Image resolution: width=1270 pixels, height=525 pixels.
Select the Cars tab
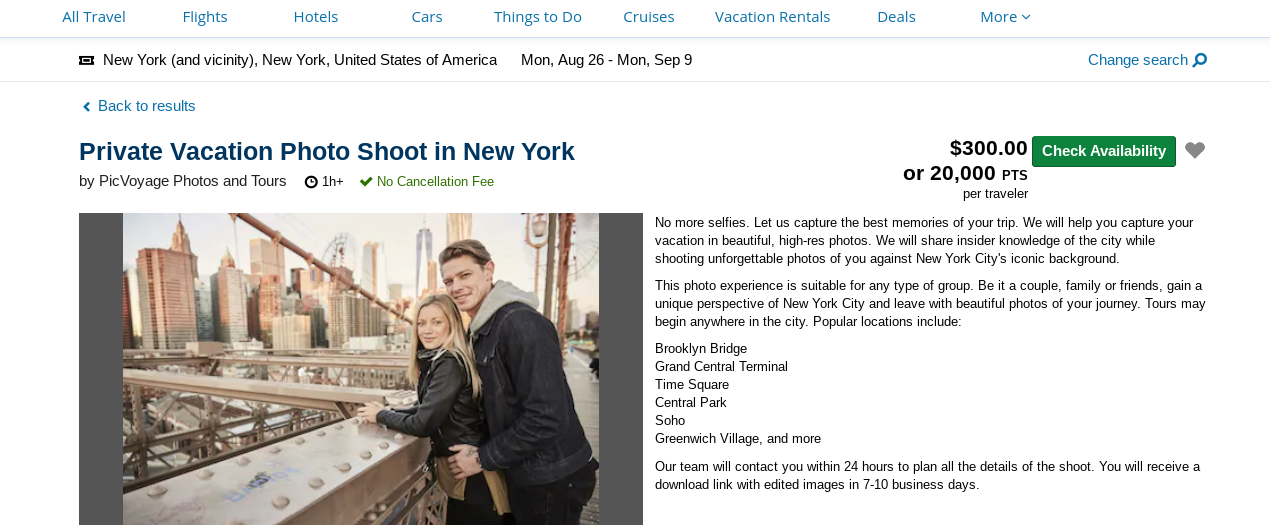tap(427, 16)
